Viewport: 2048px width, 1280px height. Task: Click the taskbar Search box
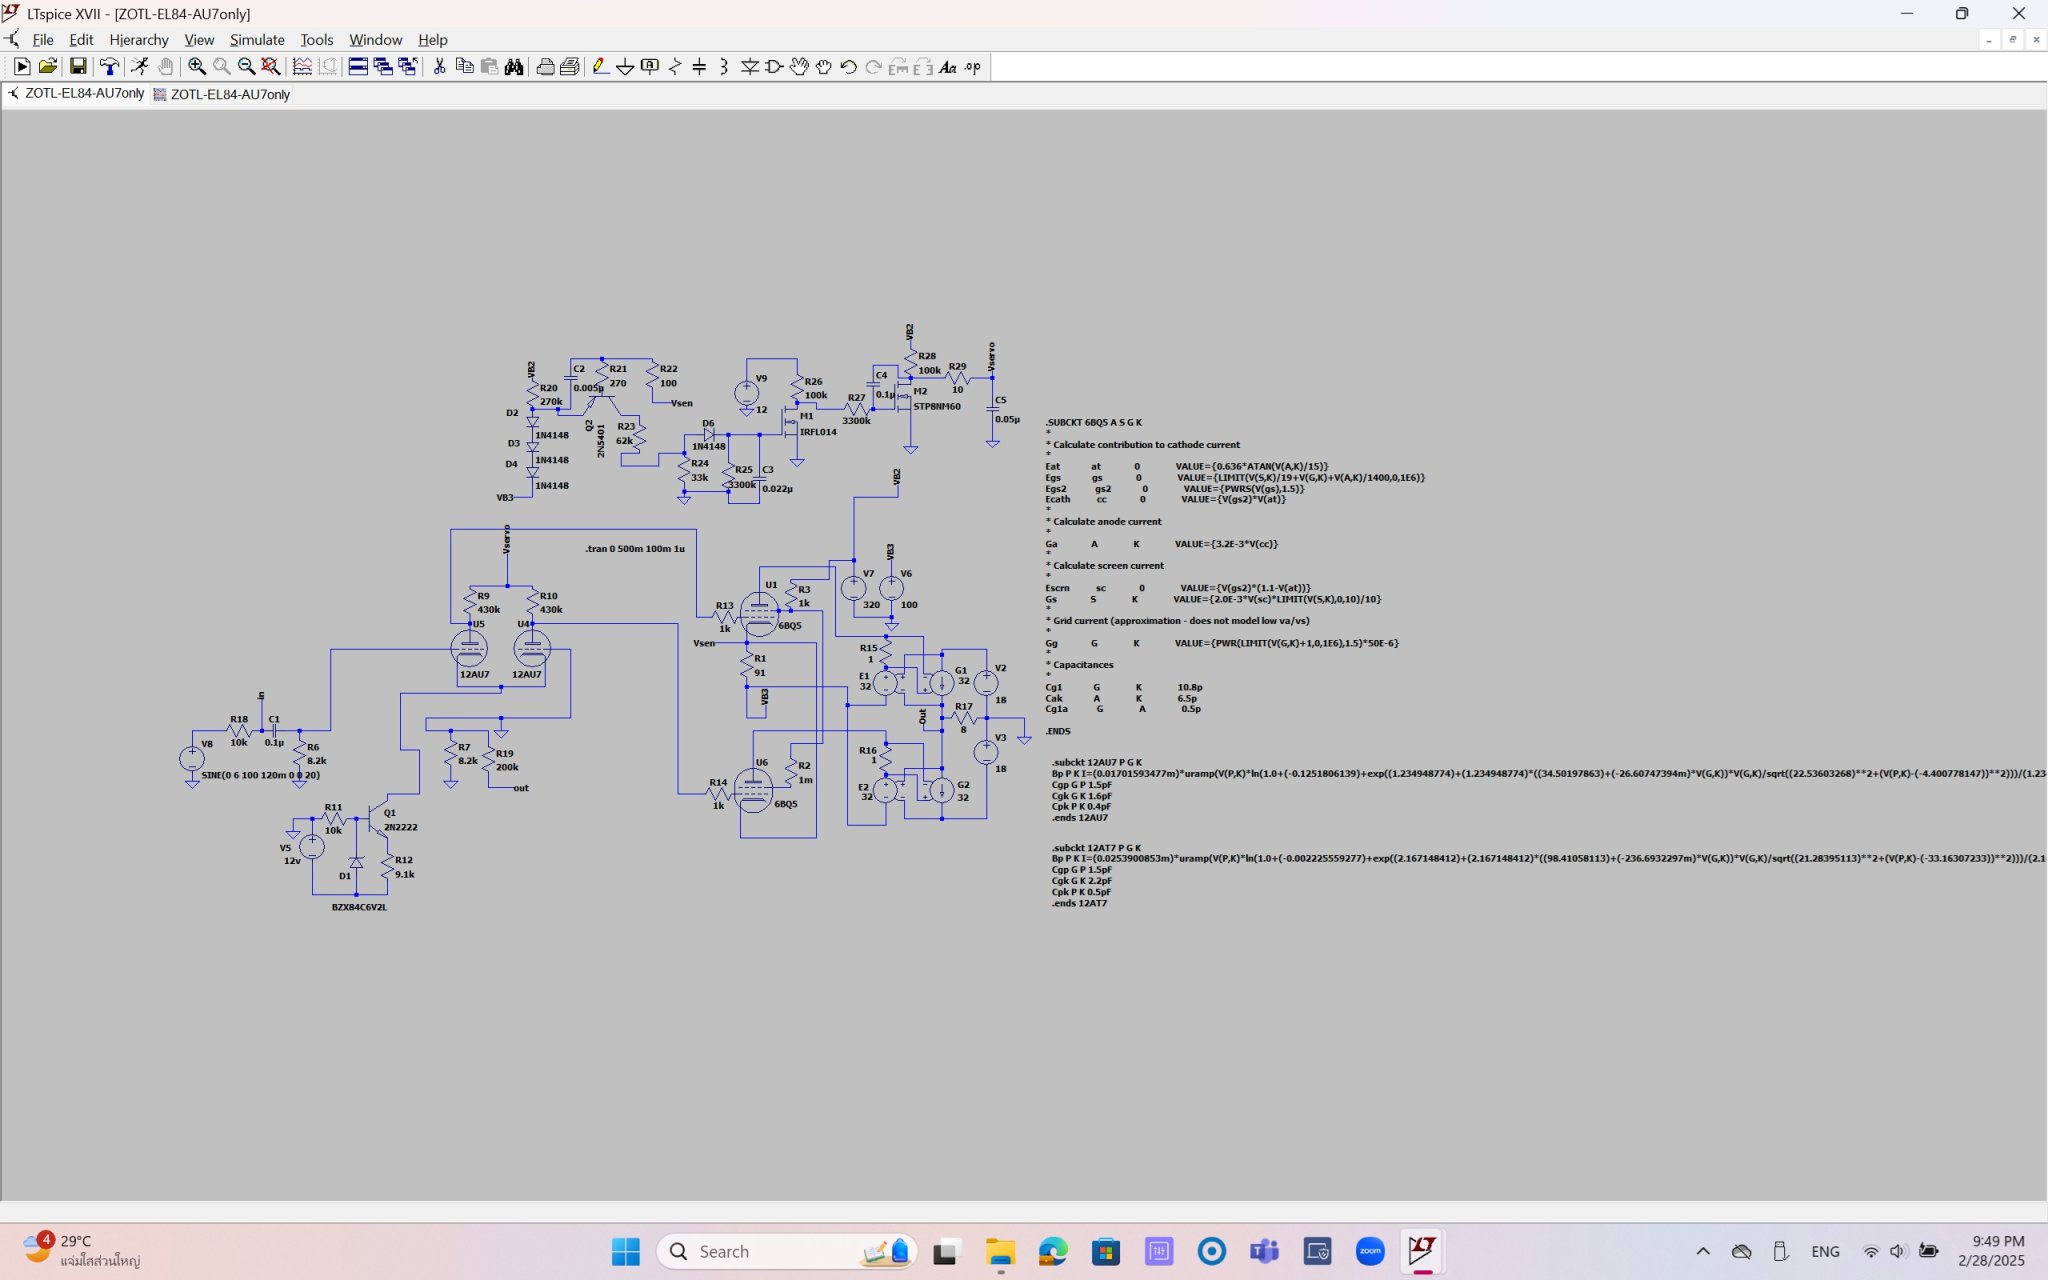point(786,1251)
